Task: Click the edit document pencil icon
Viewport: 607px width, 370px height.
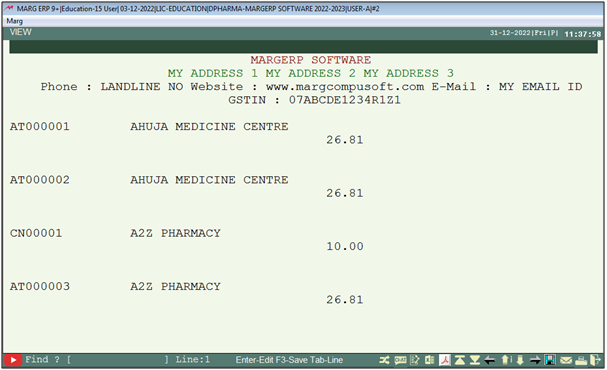Action: tap(415, 360)
